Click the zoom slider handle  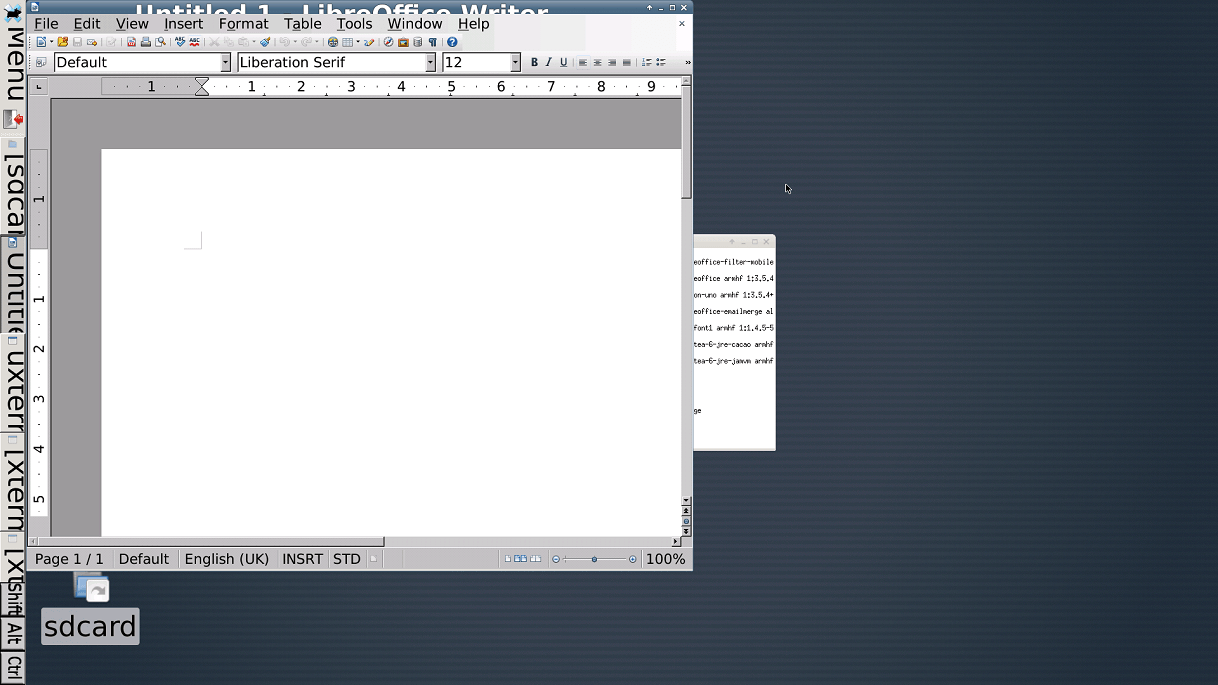tap(594, 559)
